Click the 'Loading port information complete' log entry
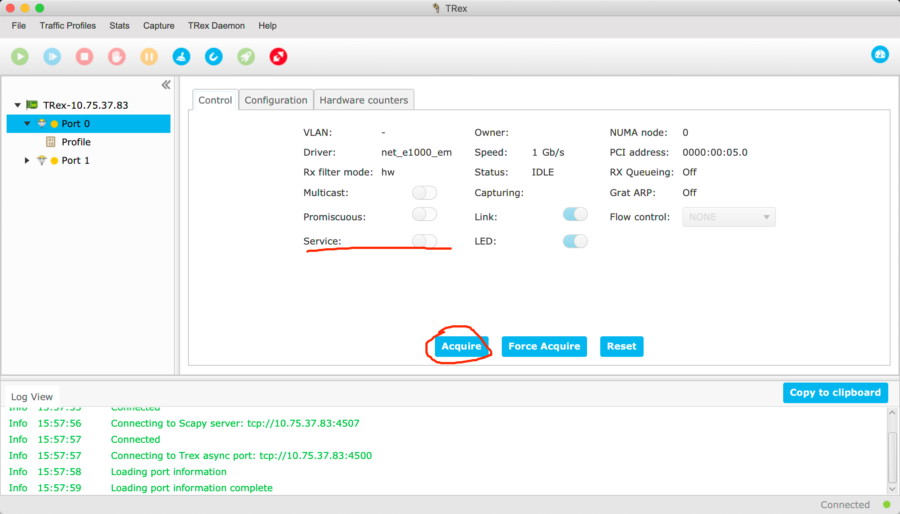Screen dimensions: 900x514 (x=192, y=488)
